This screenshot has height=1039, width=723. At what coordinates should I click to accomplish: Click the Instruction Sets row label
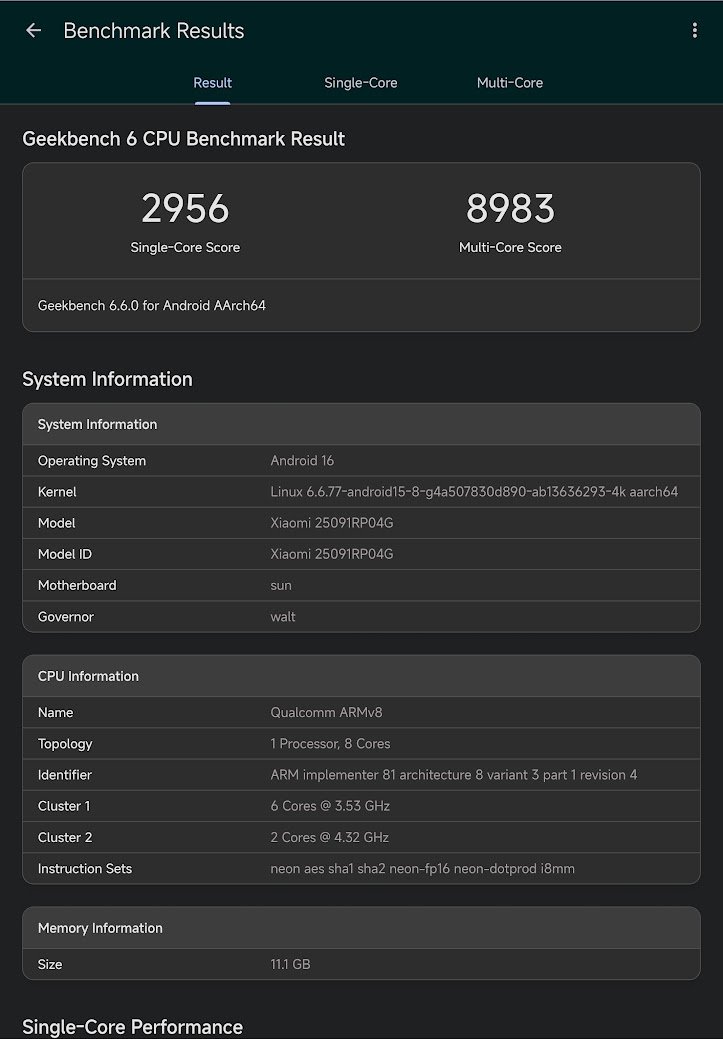pos(85,868)
